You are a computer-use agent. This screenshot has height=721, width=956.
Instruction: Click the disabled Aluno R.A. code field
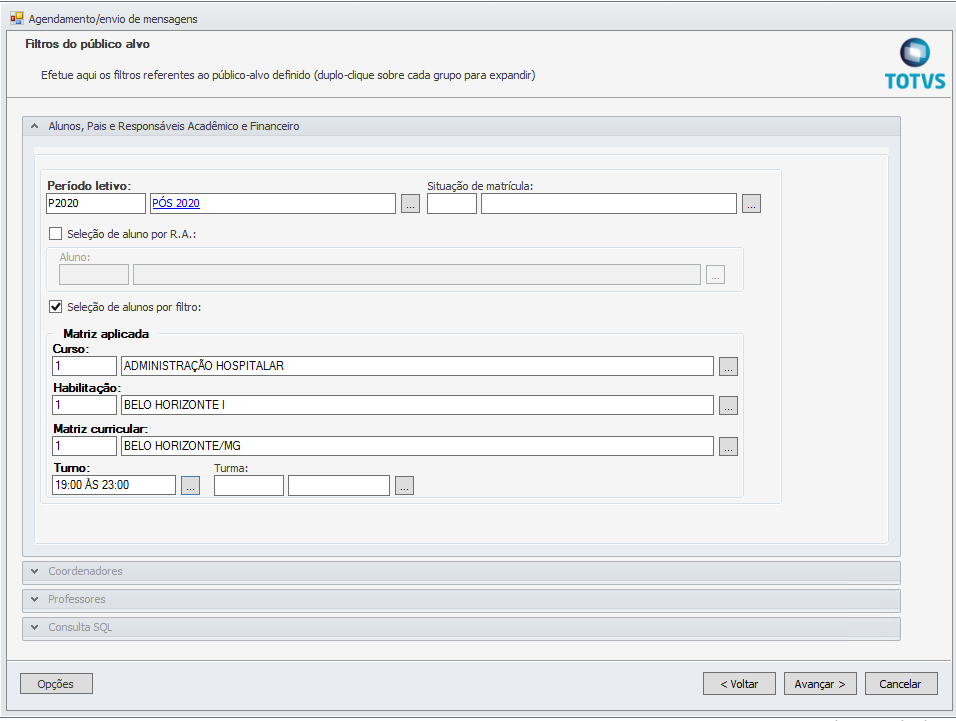click(94, 274)
